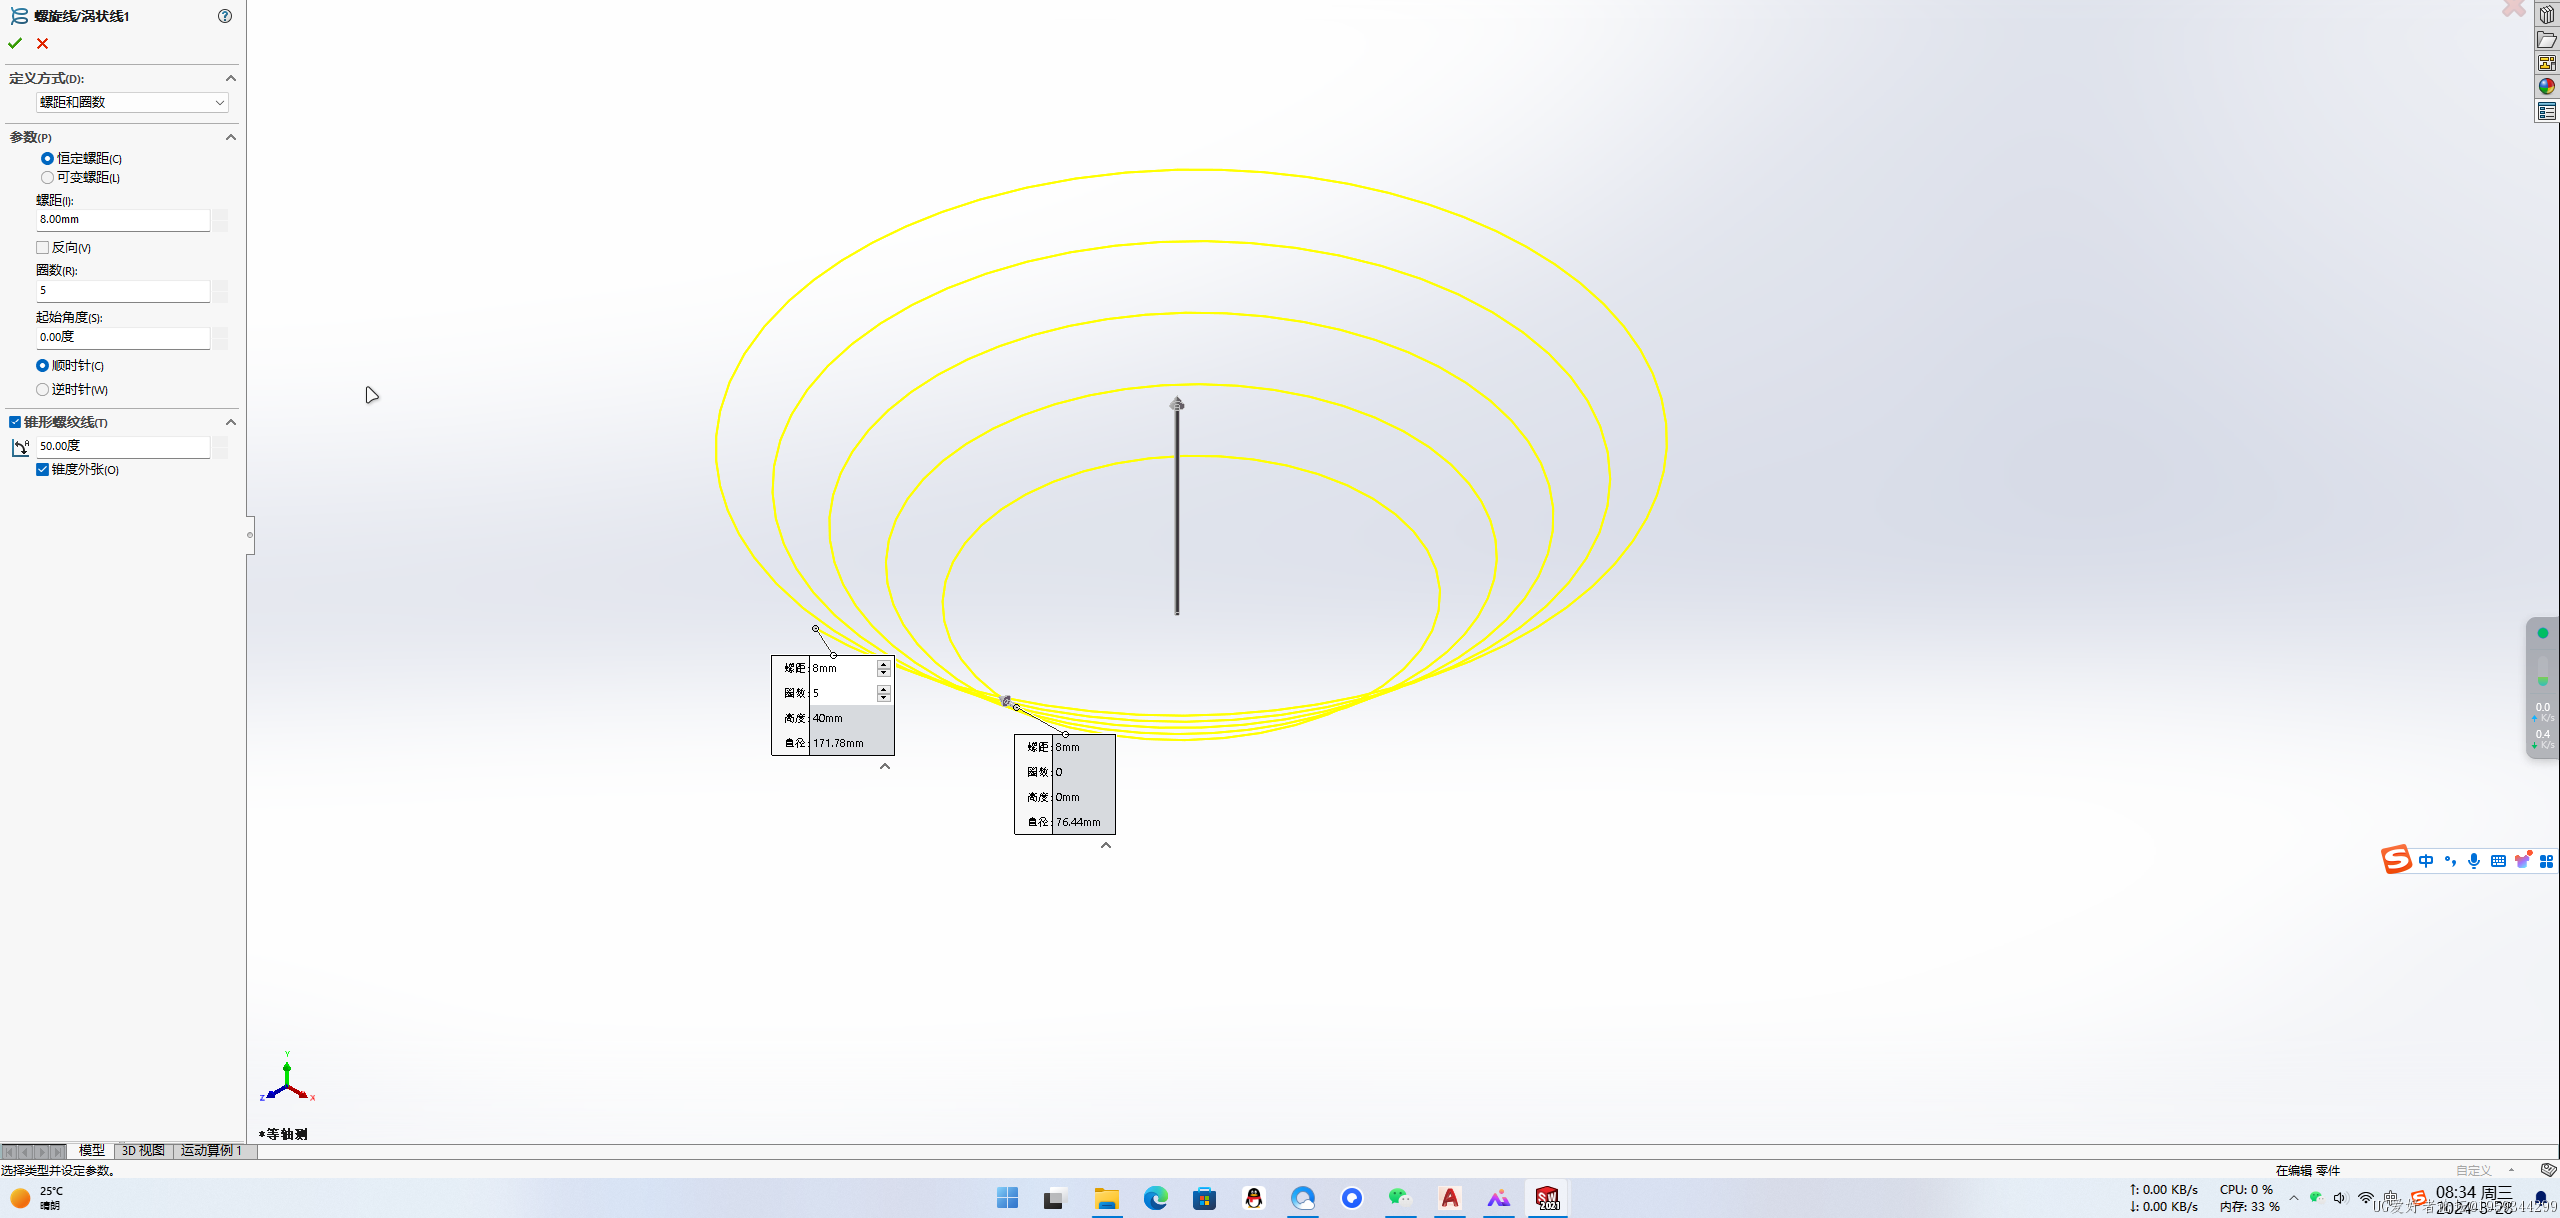Image resolution: width=2560 pixels, height=1218 pixels.
Task: Open WeChat from the taskbar
Action: coord(1400,1198)
